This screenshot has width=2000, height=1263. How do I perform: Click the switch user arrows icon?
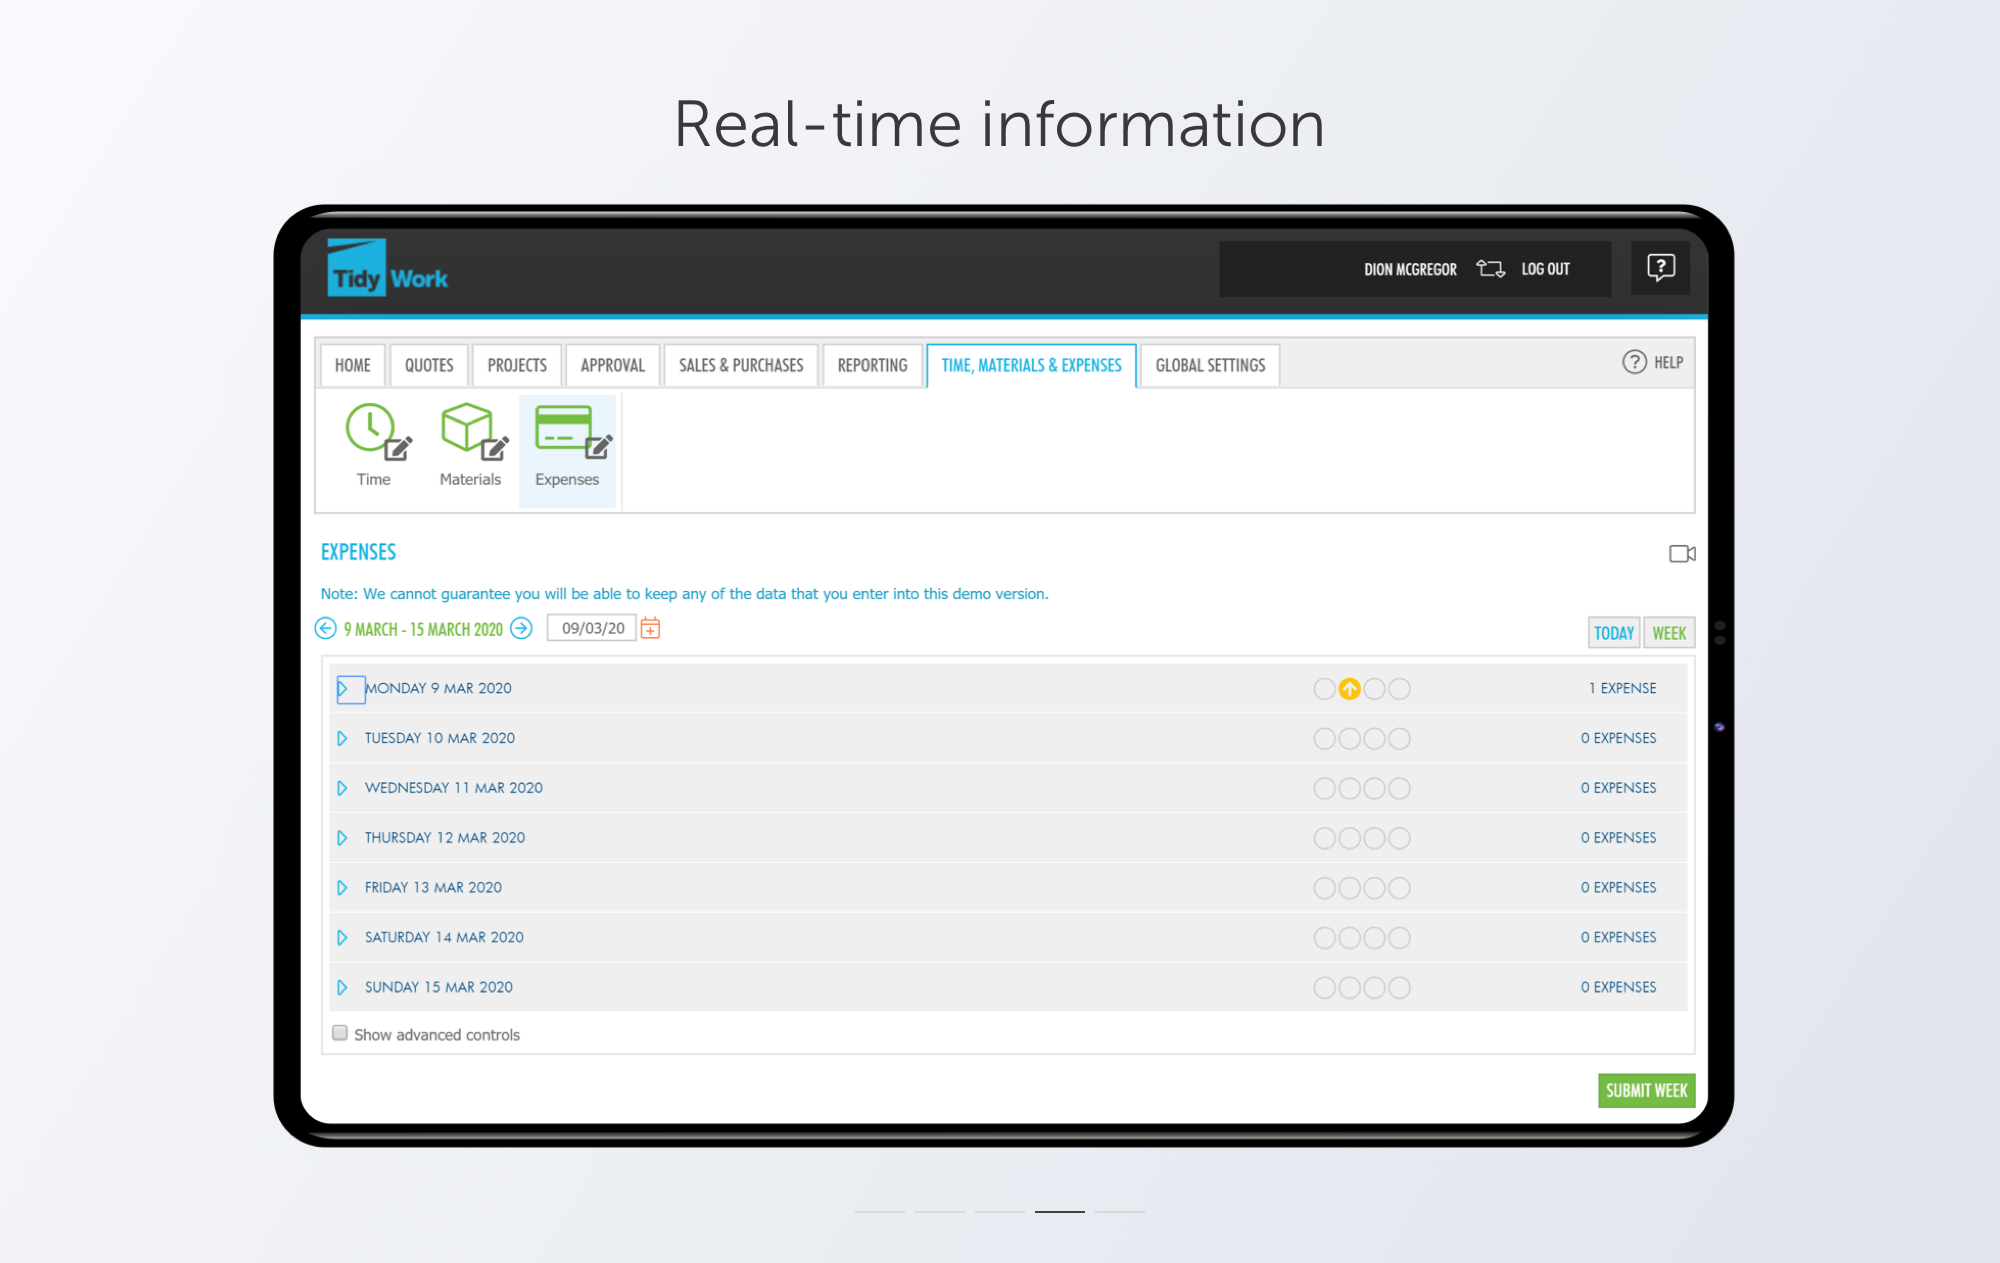pyautogui.click(x=1490, y=269)
